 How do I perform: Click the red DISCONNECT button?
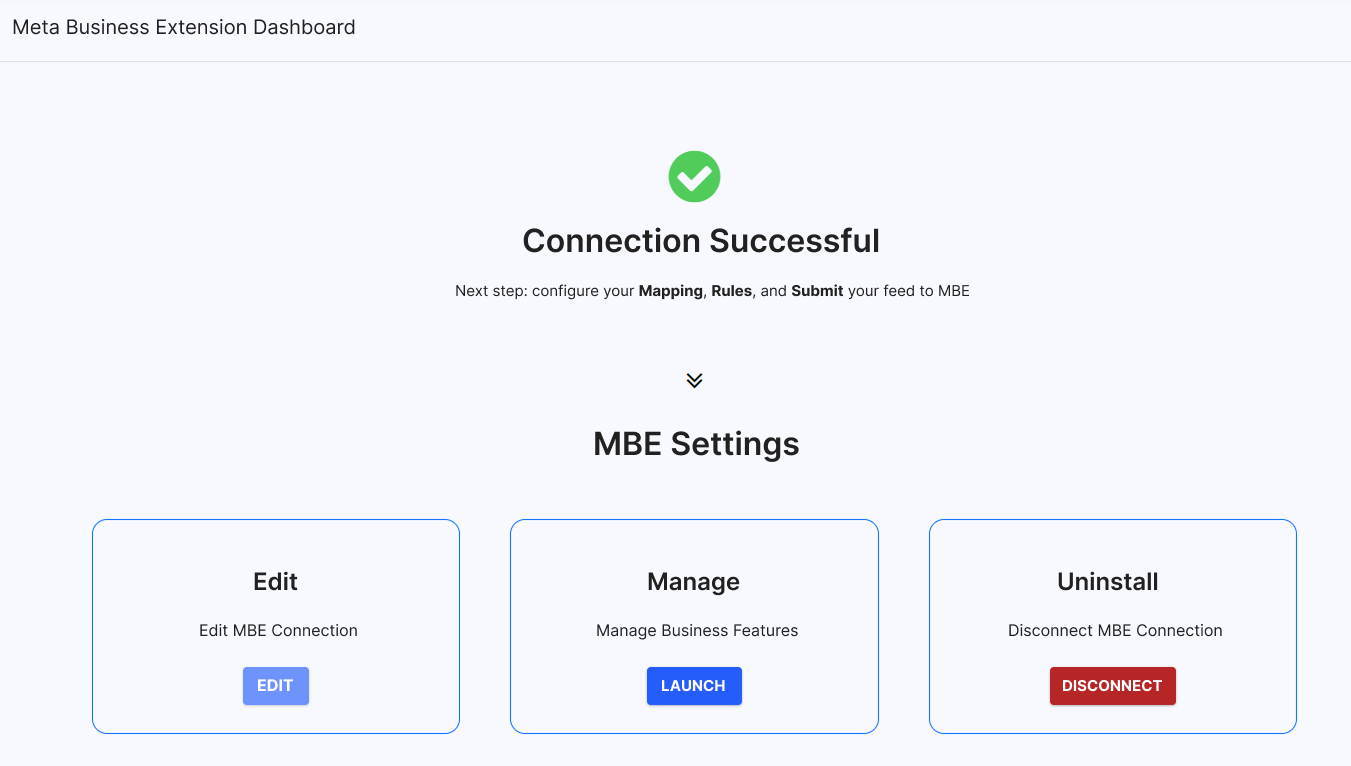(1113, 686)
